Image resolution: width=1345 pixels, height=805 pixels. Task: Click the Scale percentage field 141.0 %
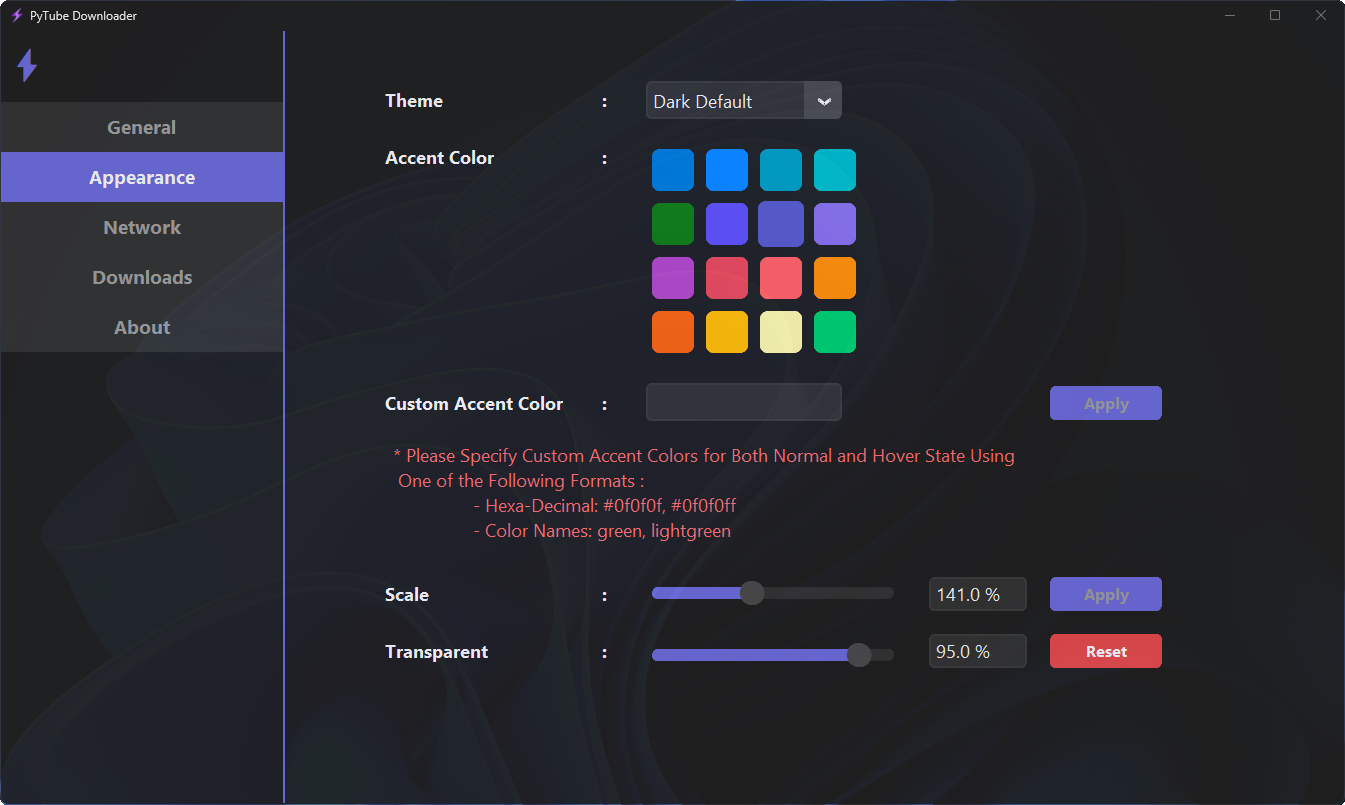(x=978, y=594)
